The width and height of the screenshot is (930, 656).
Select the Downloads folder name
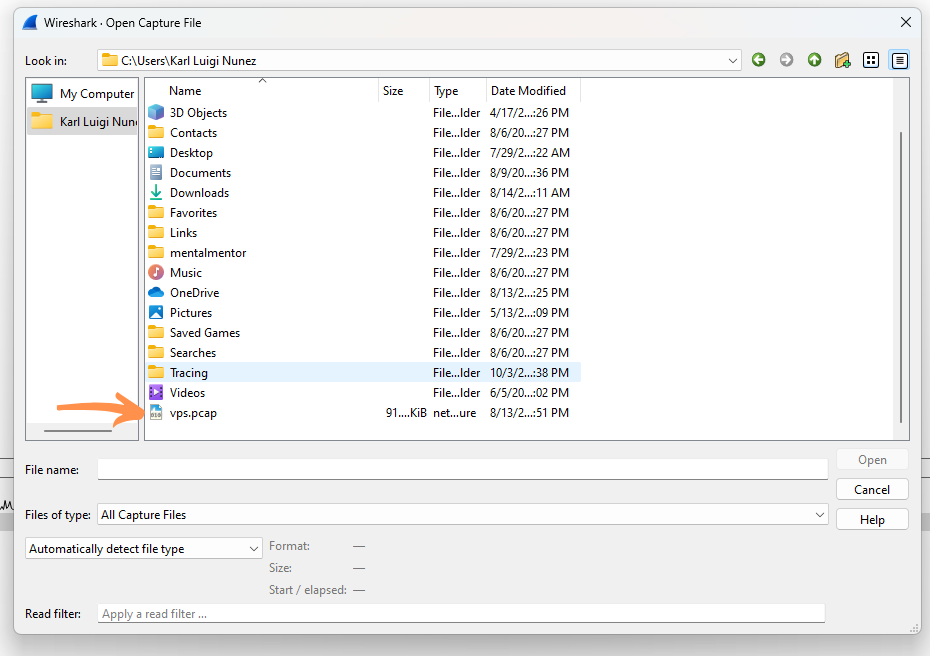(x=199, y=193)
